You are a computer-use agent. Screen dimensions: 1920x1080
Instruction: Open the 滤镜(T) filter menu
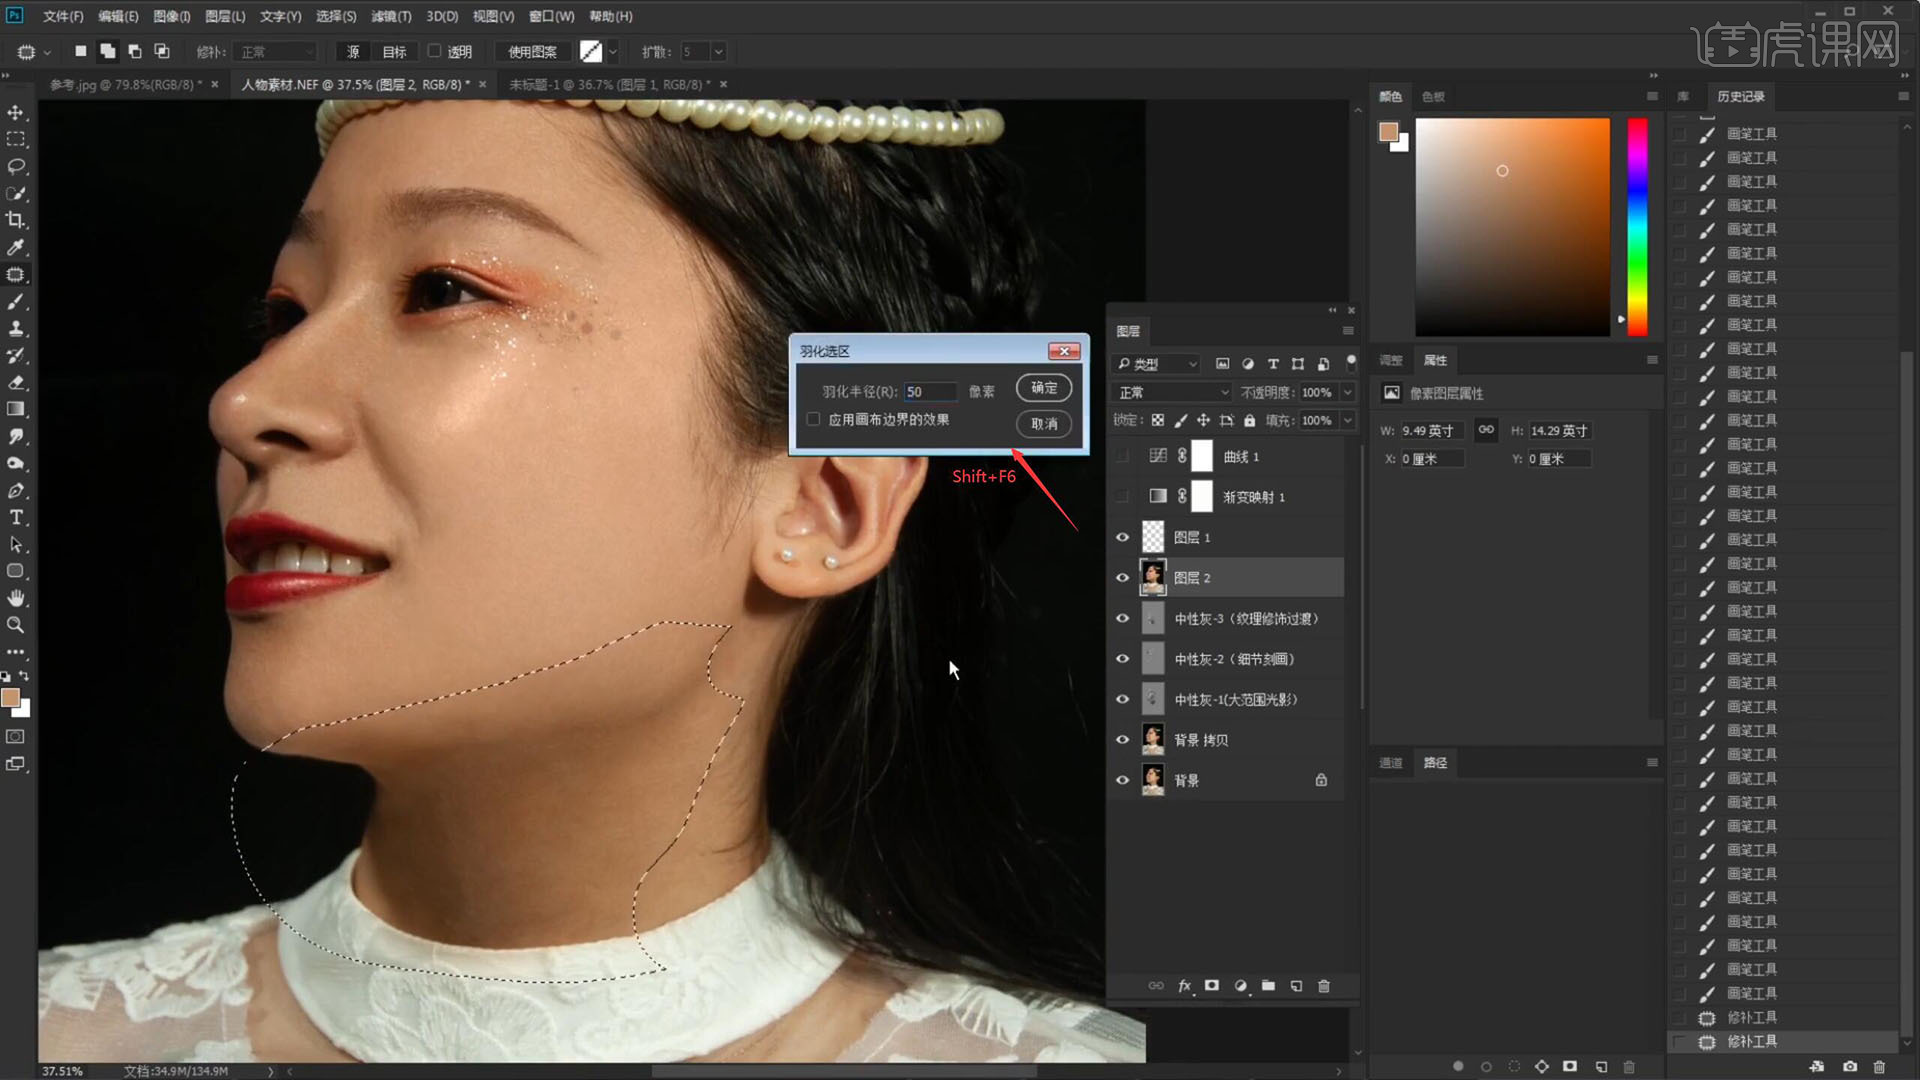pyautogui.click(x=391, y=16)
